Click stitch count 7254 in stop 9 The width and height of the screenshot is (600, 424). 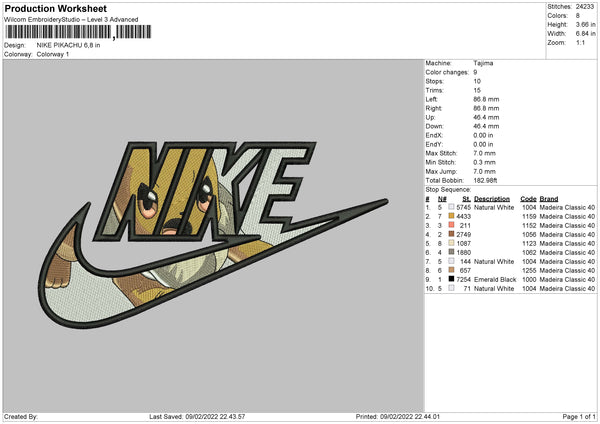point(463,279)
